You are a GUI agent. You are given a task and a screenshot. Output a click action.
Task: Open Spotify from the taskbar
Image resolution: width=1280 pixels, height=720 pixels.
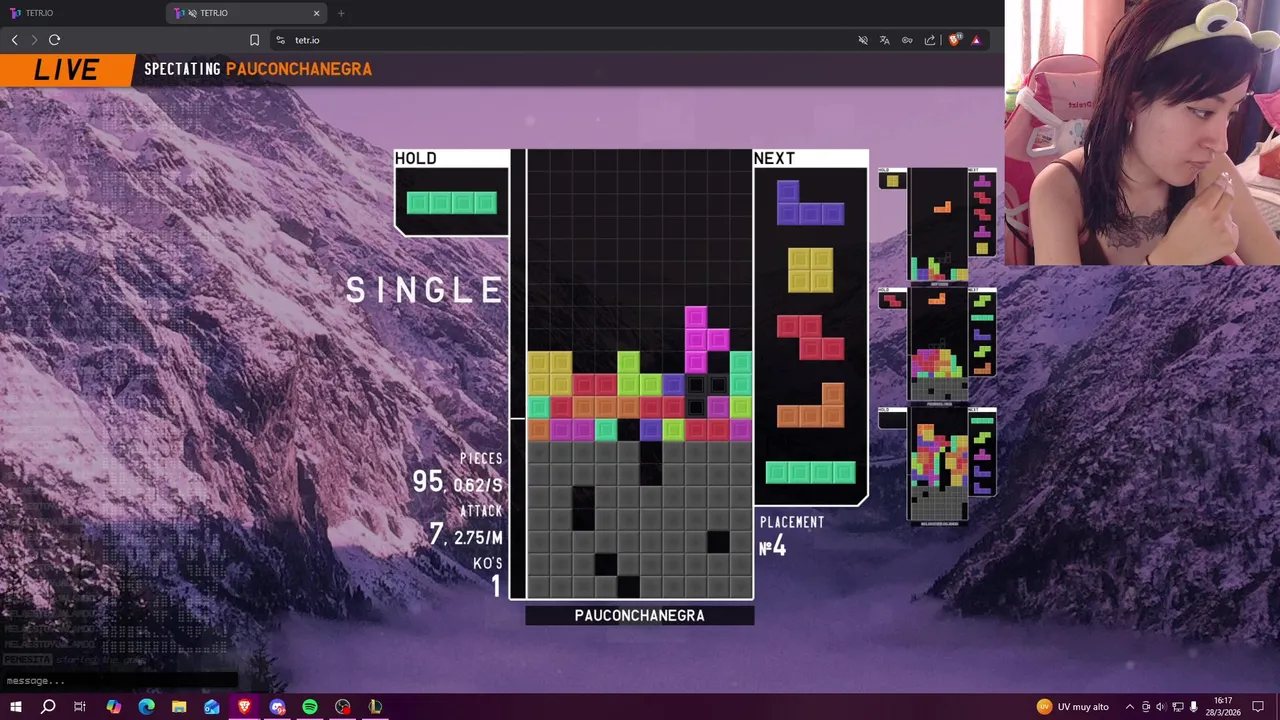tap(310, 707)
